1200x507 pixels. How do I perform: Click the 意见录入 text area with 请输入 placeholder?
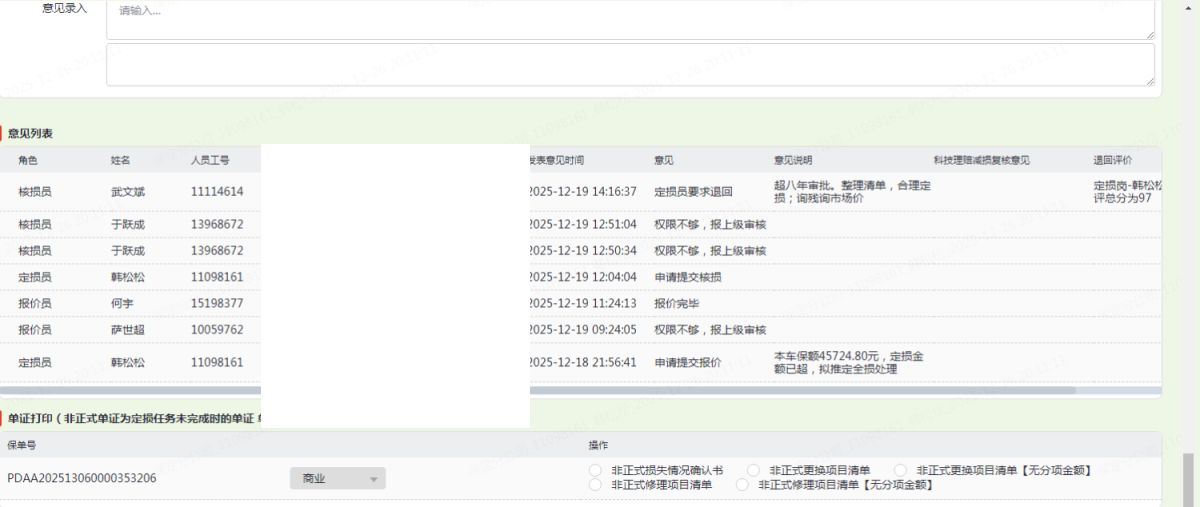point(630,18)
